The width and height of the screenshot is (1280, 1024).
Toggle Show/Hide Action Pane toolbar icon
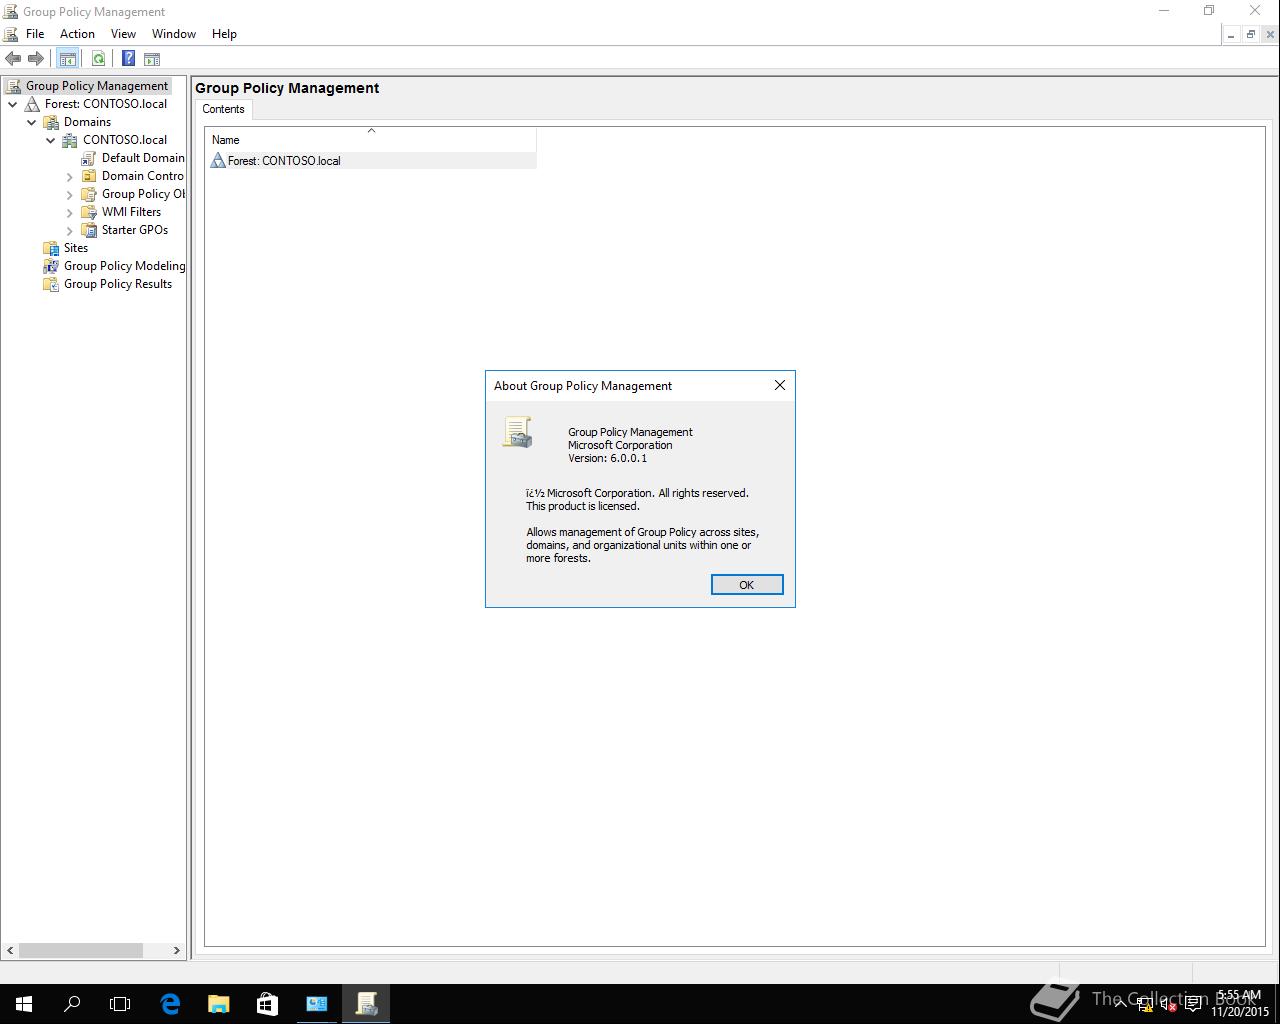pyautogui.click(x=152, y=59)
